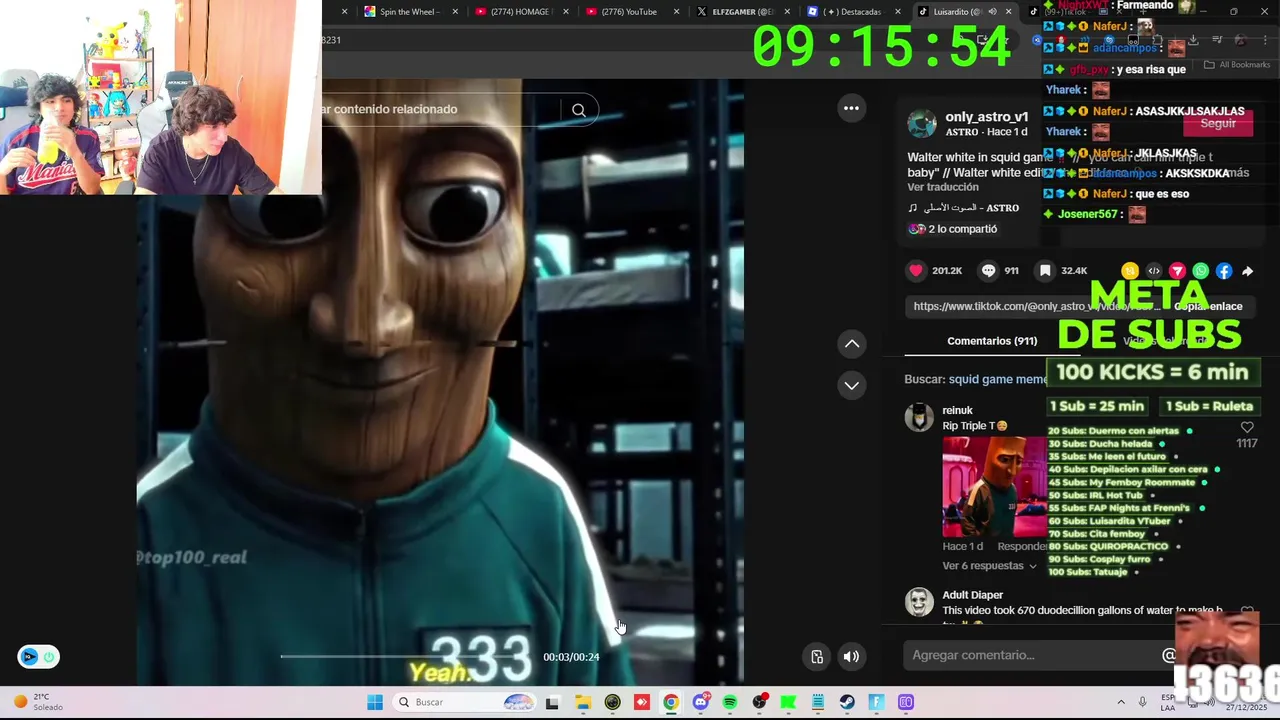
Task: Click the search magnifier icon in TikTok
Action: point(579,110)
